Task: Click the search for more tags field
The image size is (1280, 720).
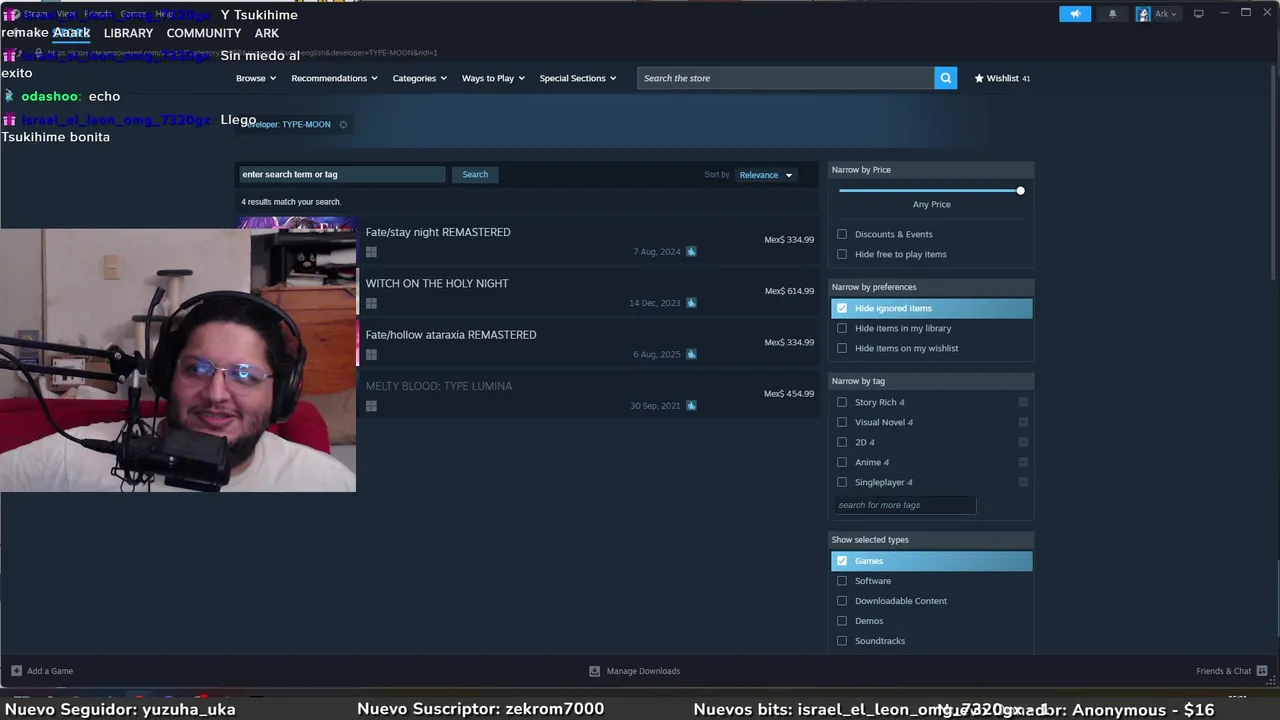Action: tap(904, 505)
